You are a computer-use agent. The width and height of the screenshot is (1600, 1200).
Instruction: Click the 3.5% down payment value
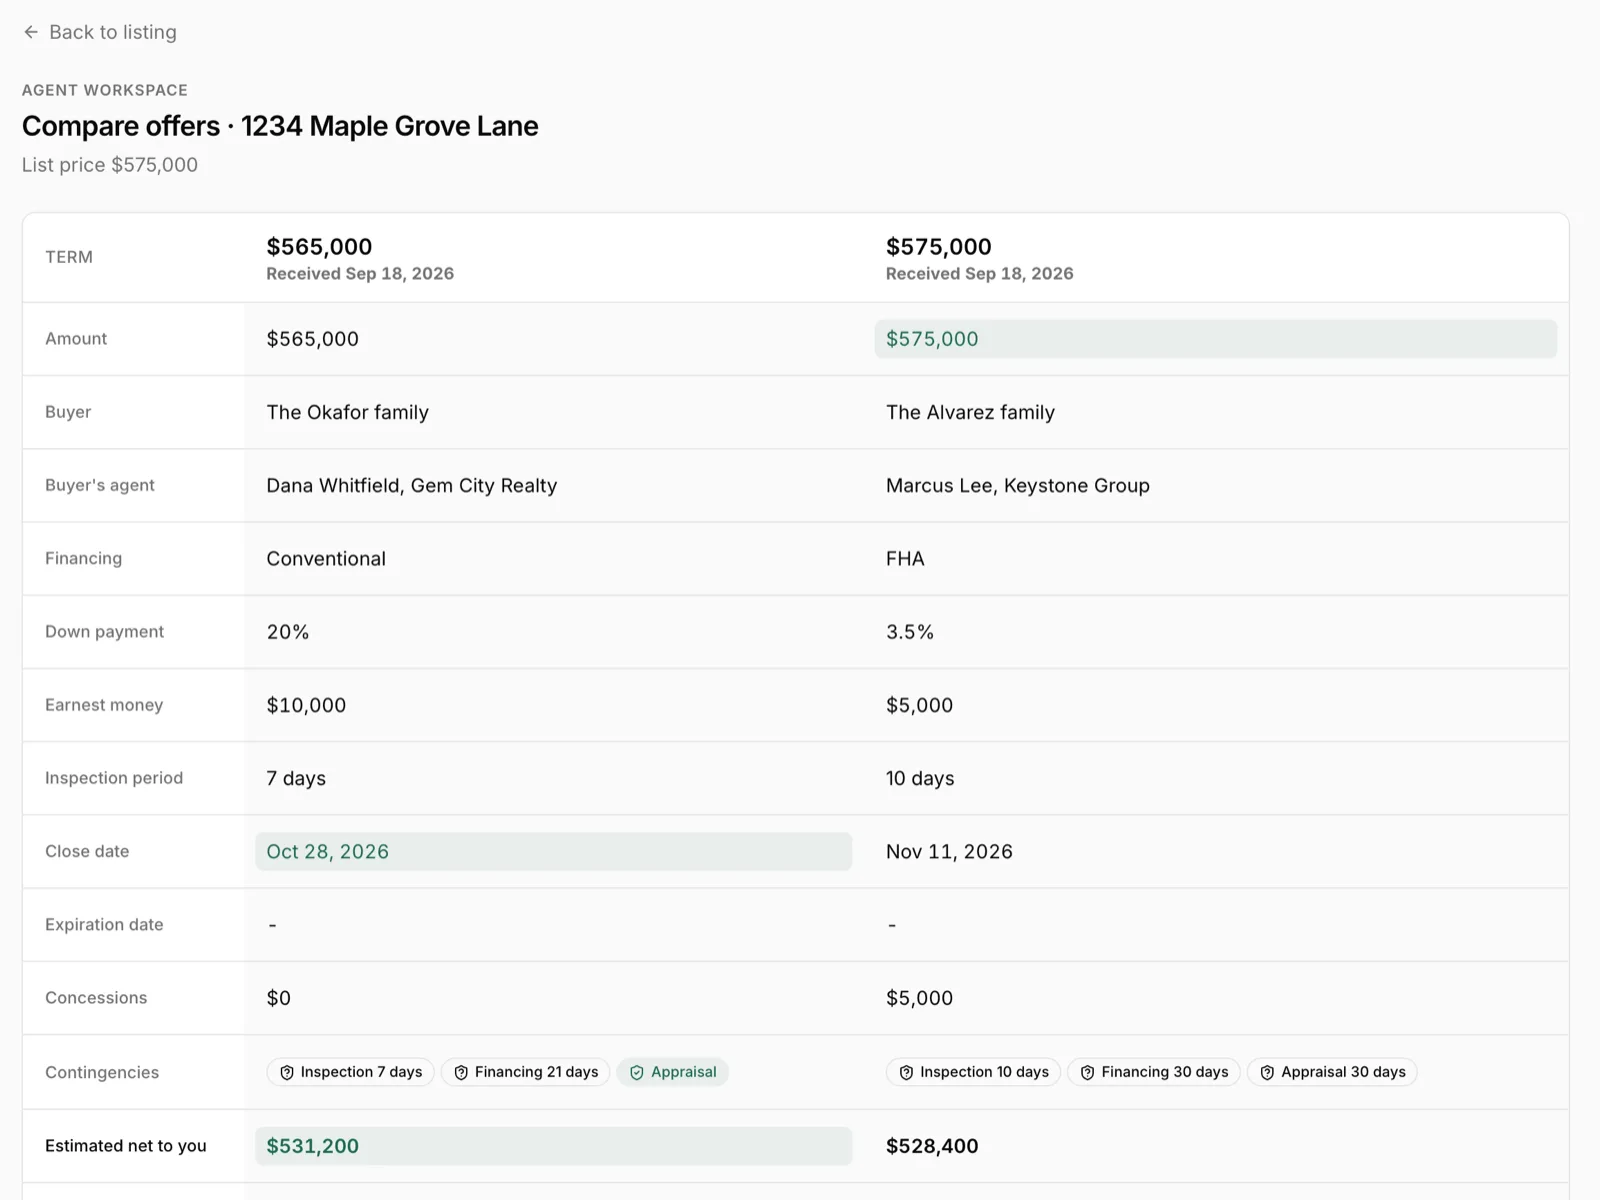coord(910,632)
